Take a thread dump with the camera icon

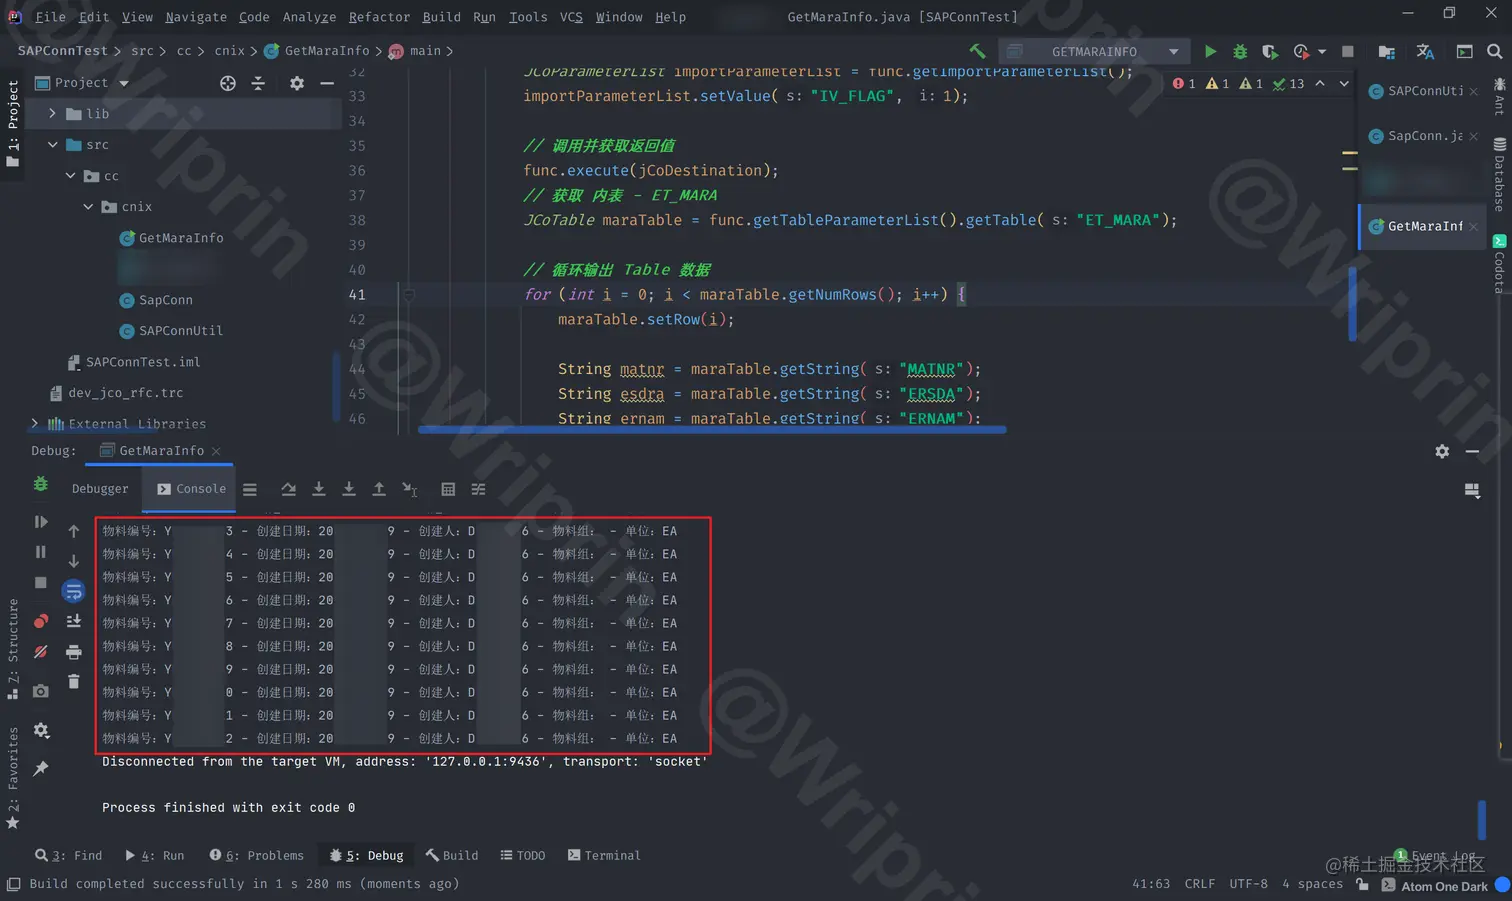[x=40, y=689]
